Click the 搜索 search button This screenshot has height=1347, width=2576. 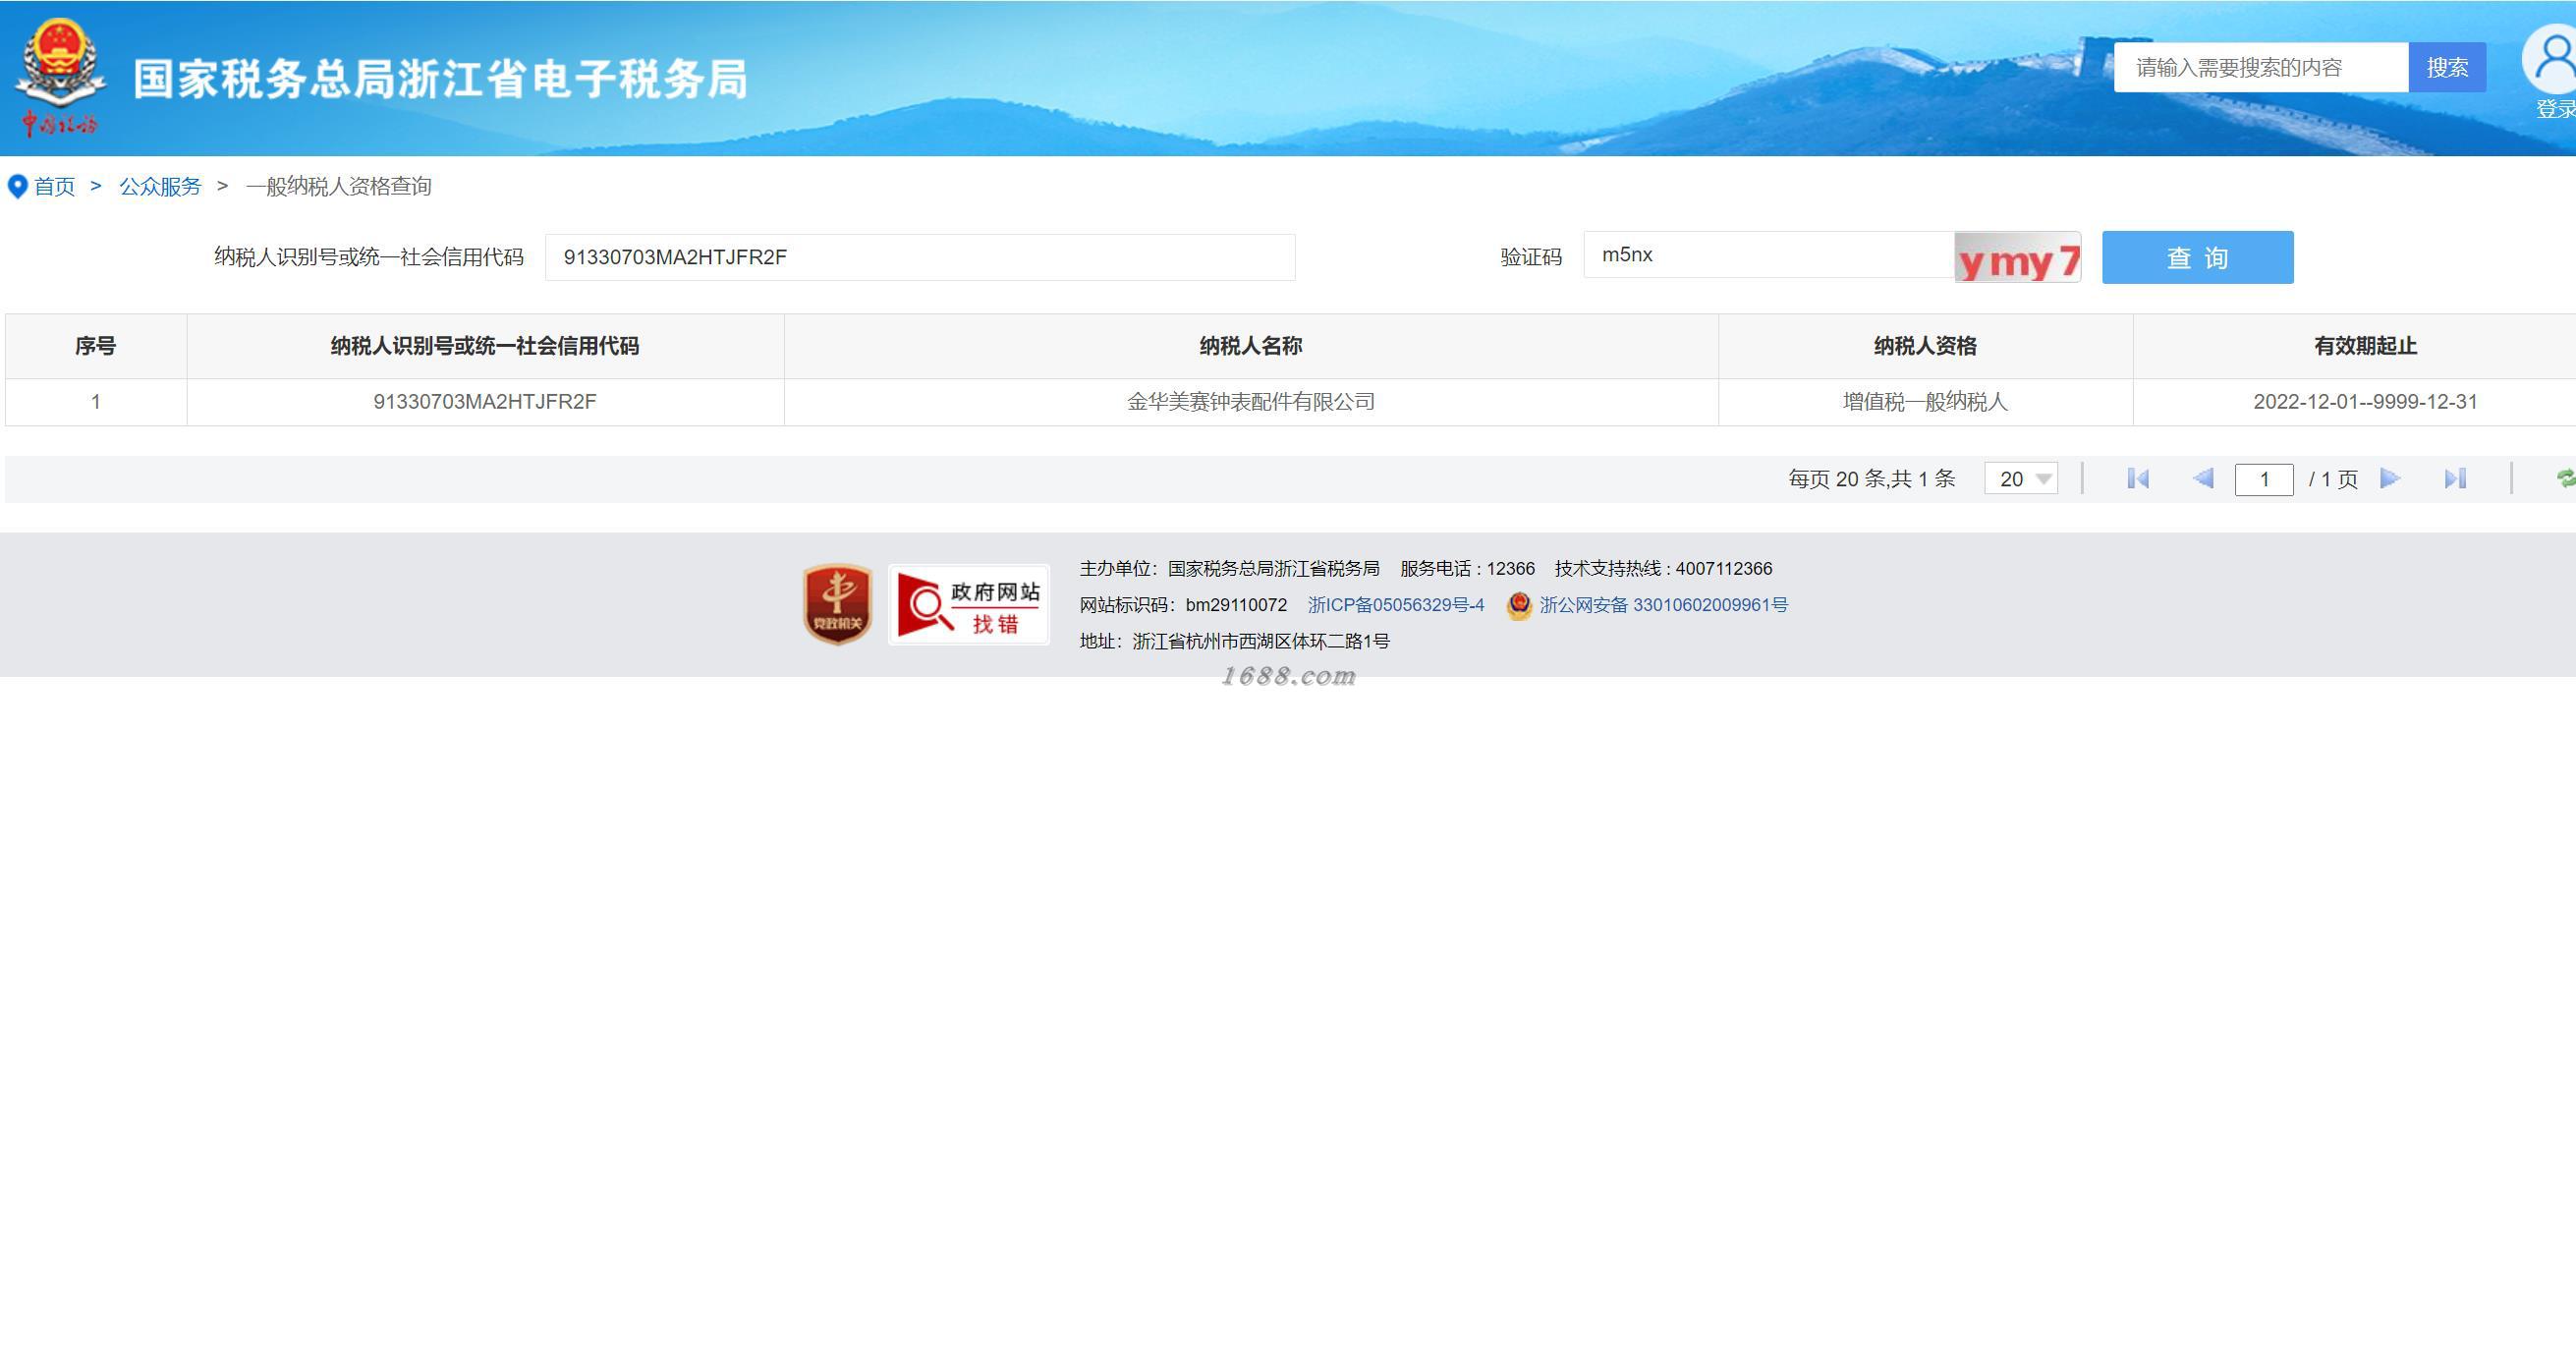click(x=2446, y=68)
